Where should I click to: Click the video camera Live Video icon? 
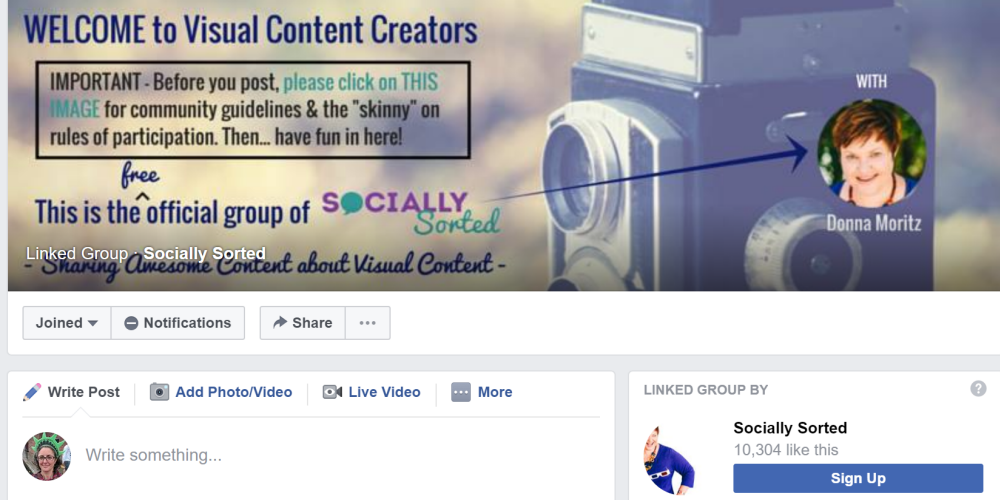(x=332, y=392)
